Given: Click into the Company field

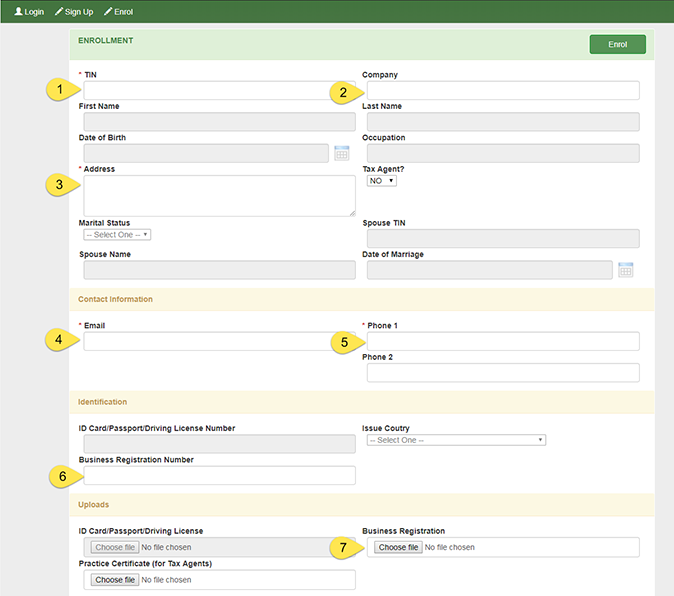Looking at the screenshot, I should [503, 91].
